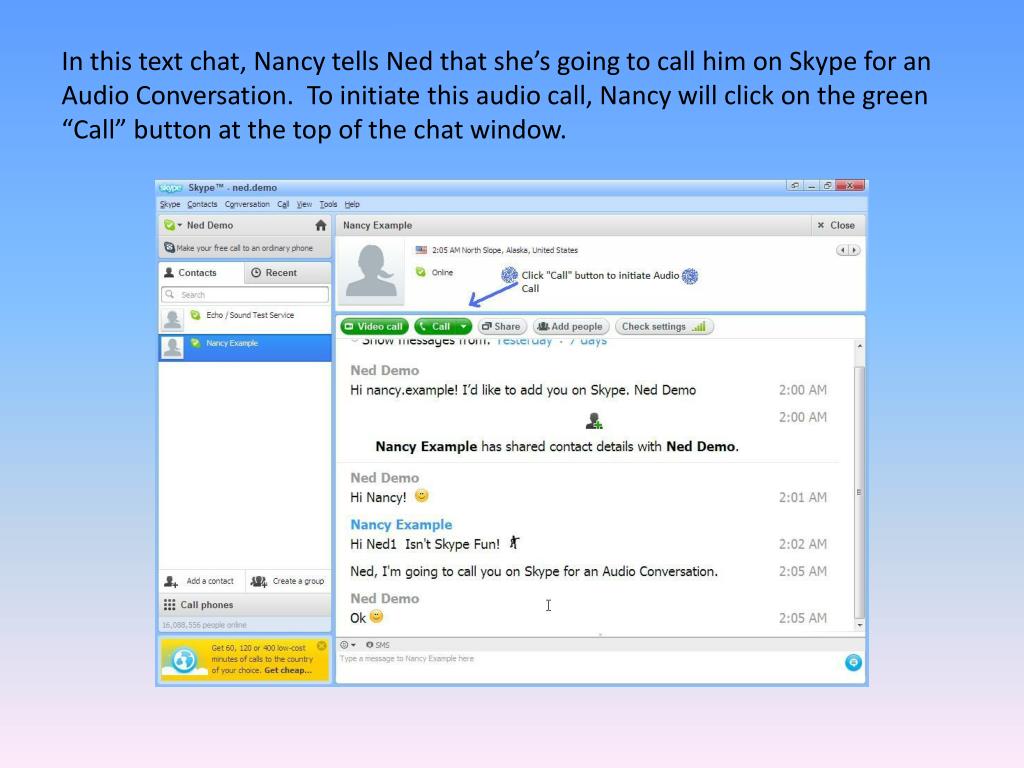
Task: Click the US flag icon
Action: [x=421, y=250]
